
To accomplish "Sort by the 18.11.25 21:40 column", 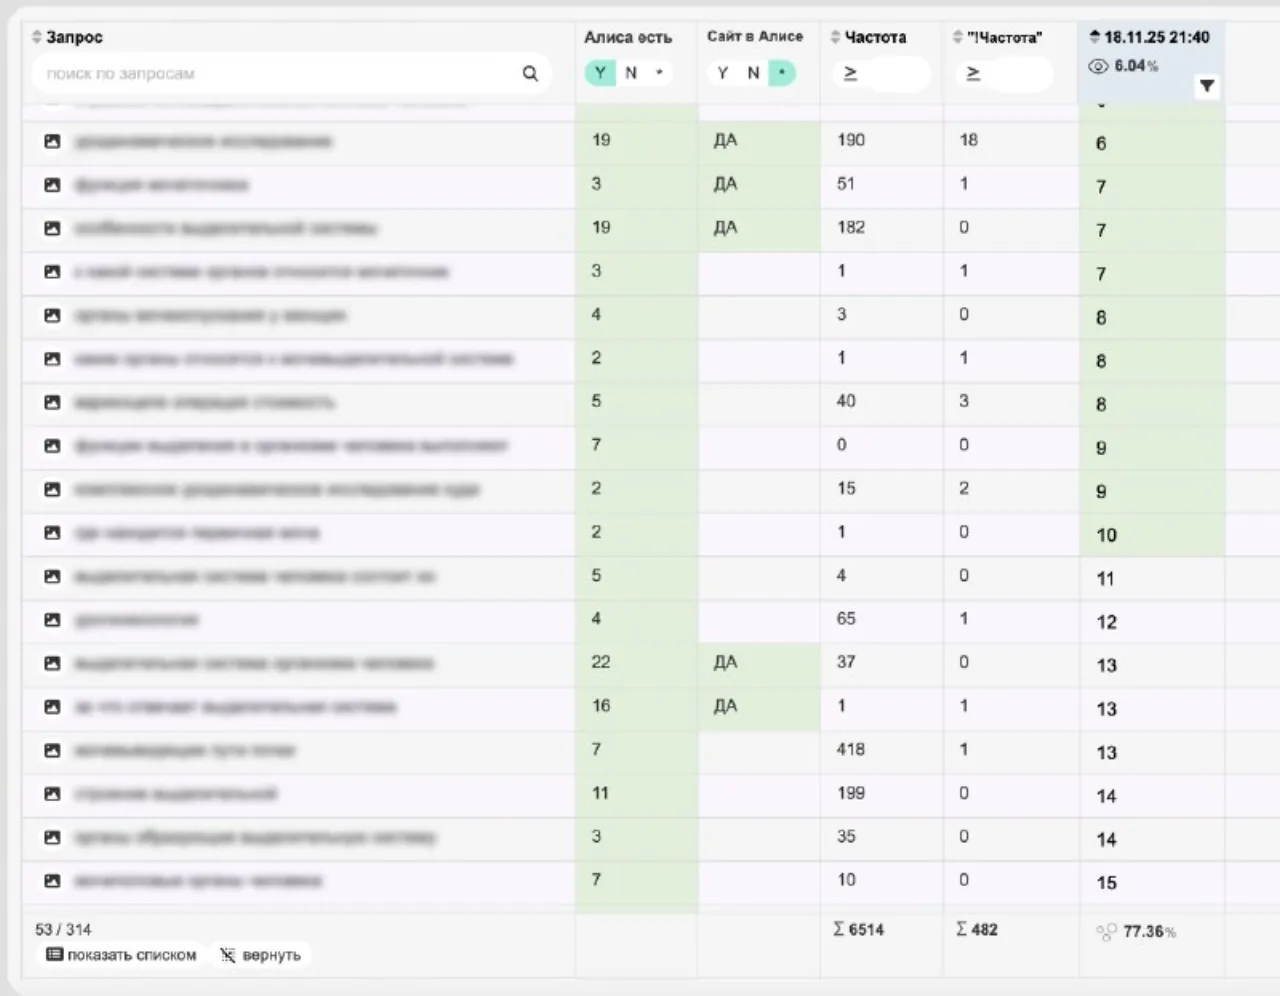I will click(x=1150, y=37).
